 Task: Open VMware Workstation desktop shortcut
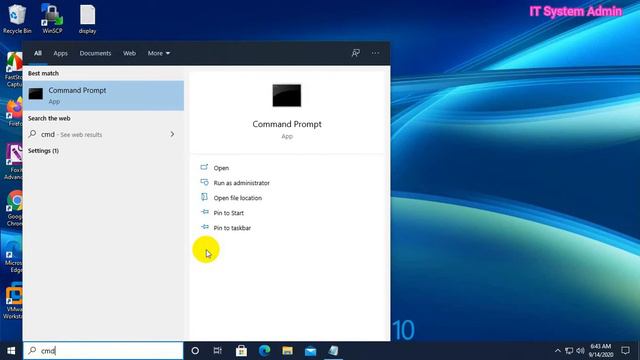pyautogui.click(x=13, y=301)
